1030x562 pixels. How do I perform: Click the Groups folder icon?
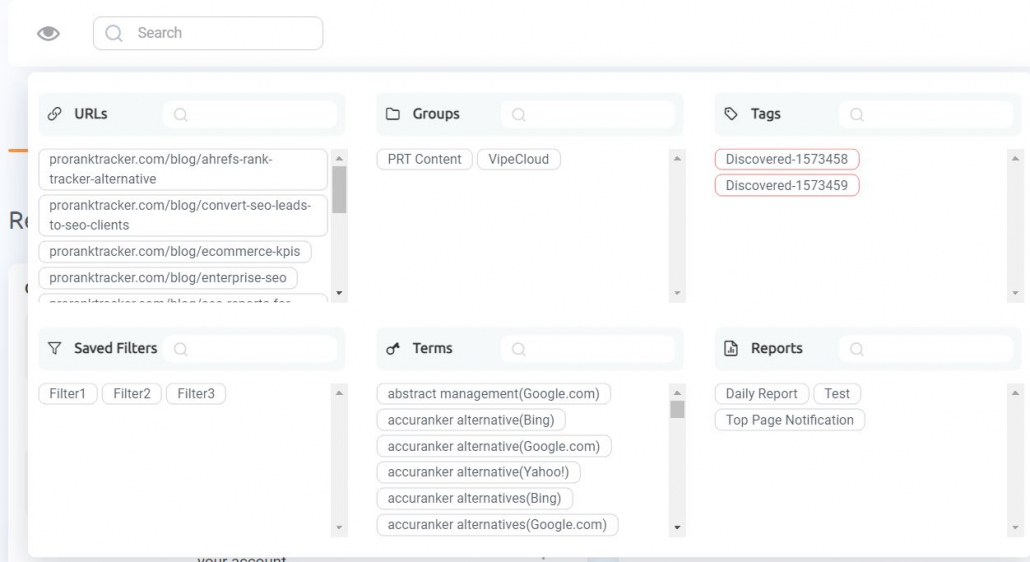[x=393, y=114]
